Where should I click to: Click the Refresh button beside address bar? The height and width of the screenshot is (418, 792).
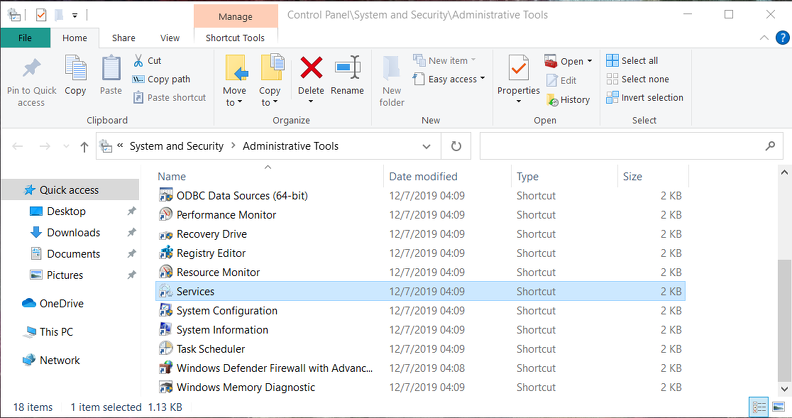[x=456, y=146]
